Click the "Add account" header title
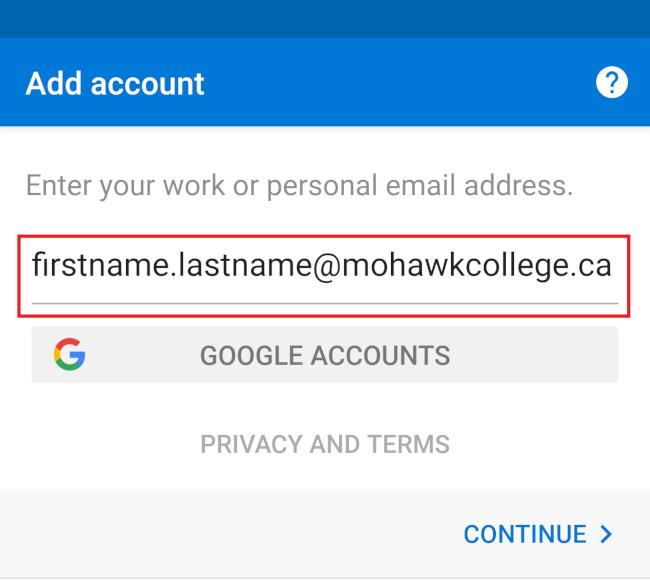 [x=115, y=83]
